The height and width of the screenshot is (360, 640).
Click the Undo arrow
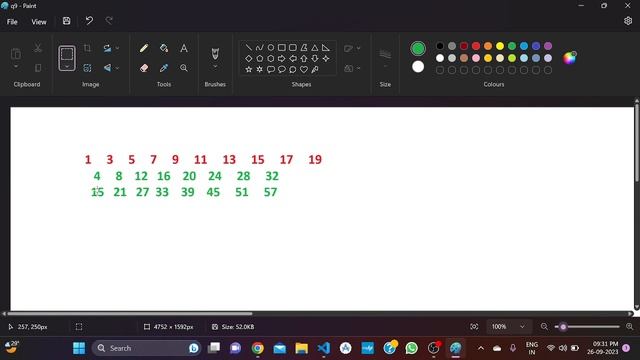point(89,21)
